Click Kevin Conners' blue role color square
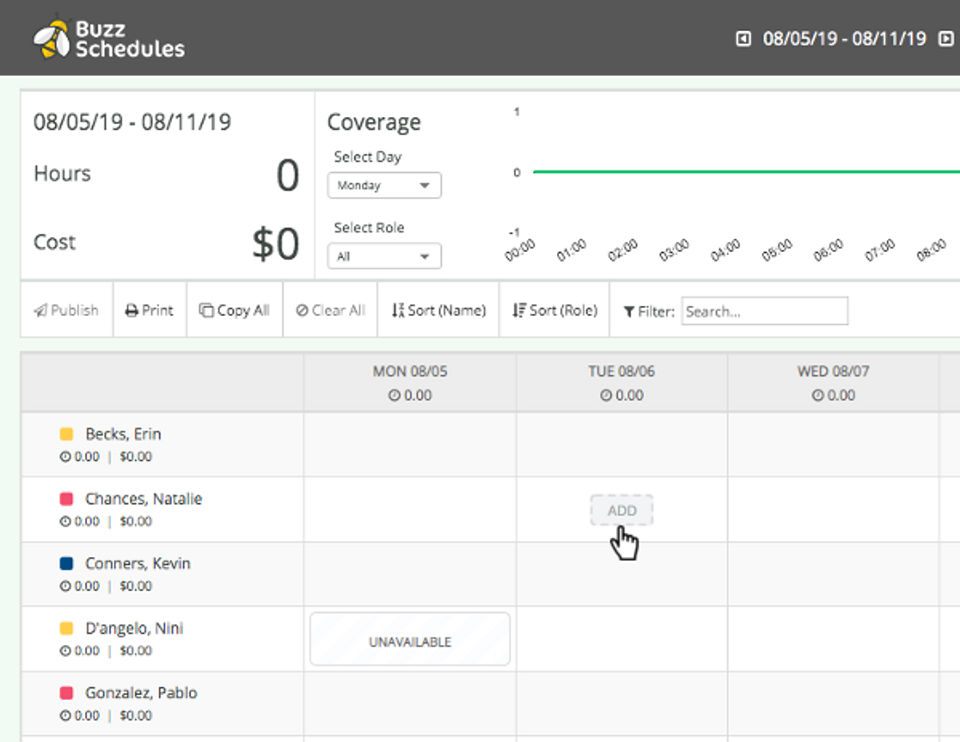This screenshot has width=960, height=742. (67, 564)
